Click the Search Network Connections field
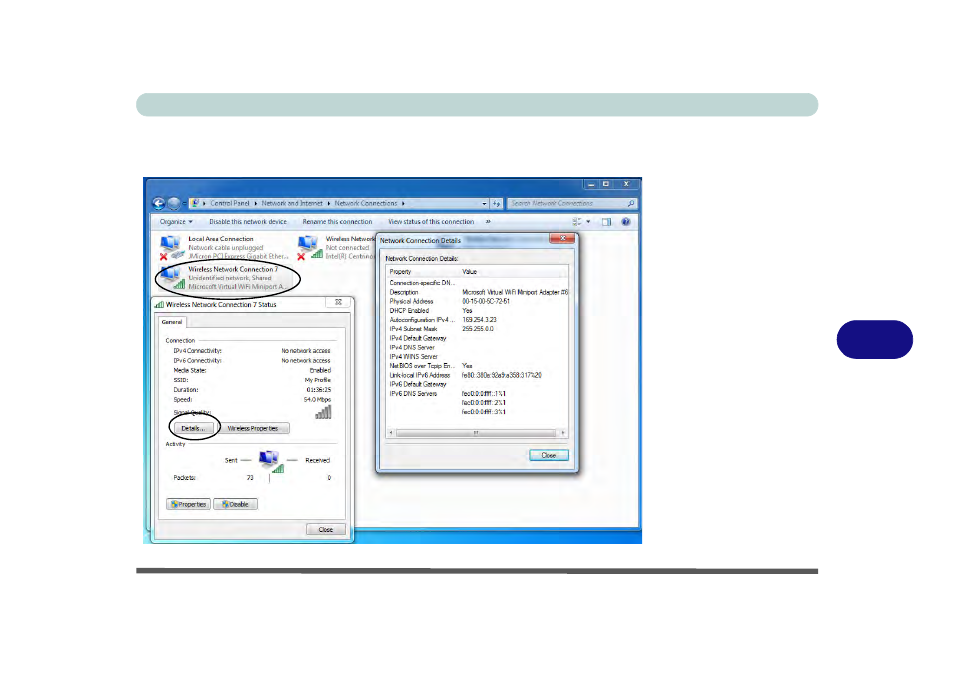The image size is (954, 673). (572, 203)
